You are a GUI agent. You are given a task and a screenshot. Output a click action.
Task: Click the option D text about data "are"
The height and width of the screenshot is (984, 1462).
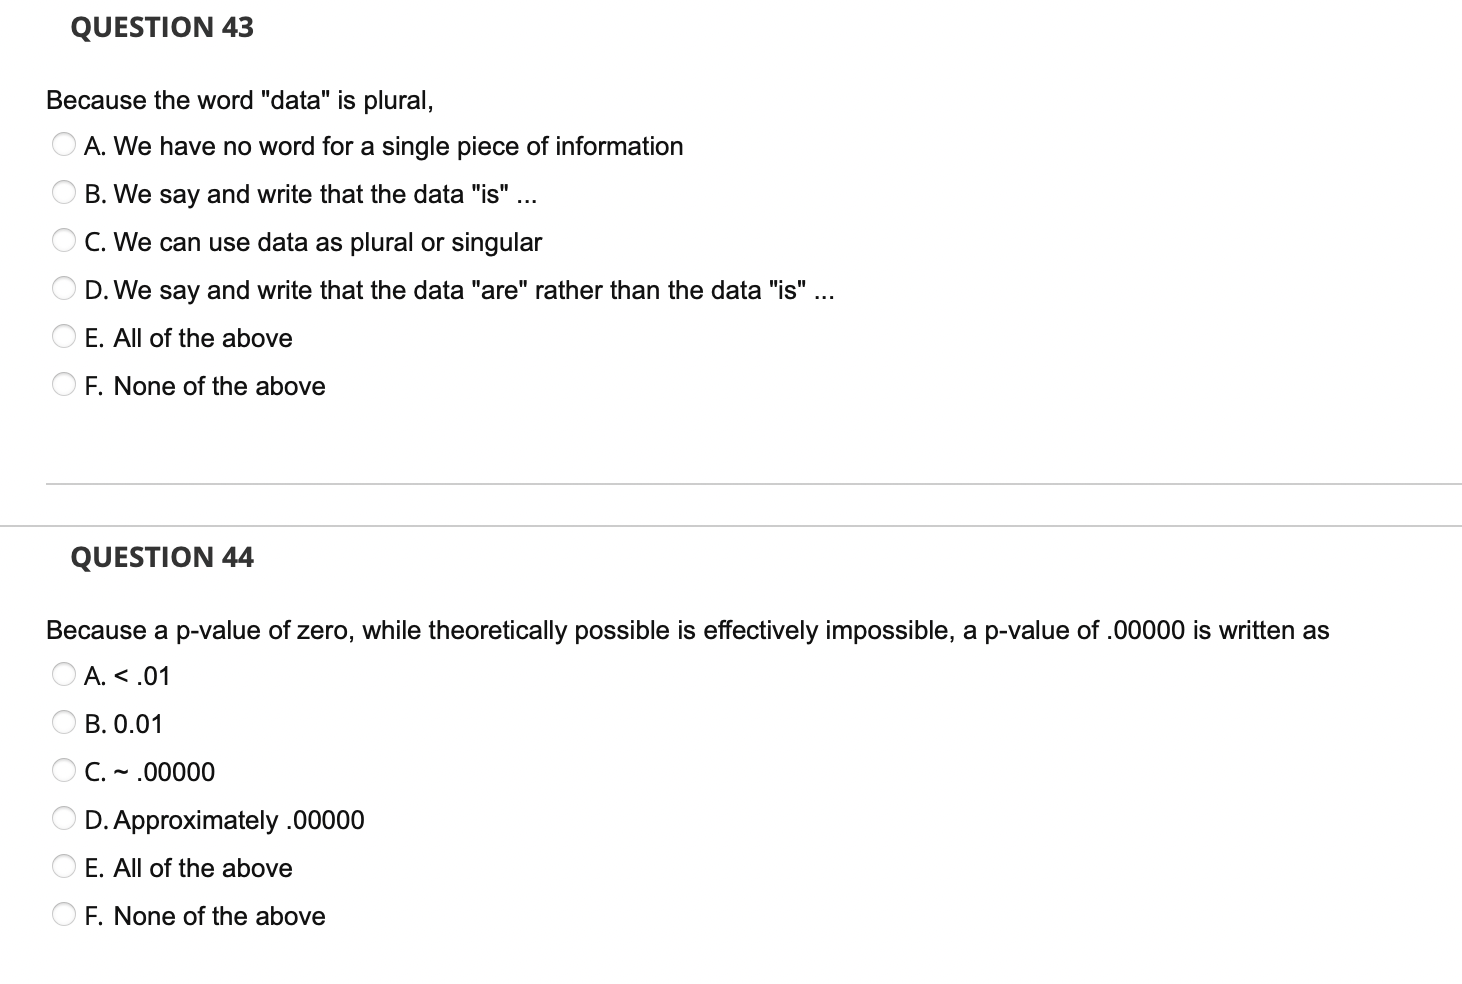459,290
